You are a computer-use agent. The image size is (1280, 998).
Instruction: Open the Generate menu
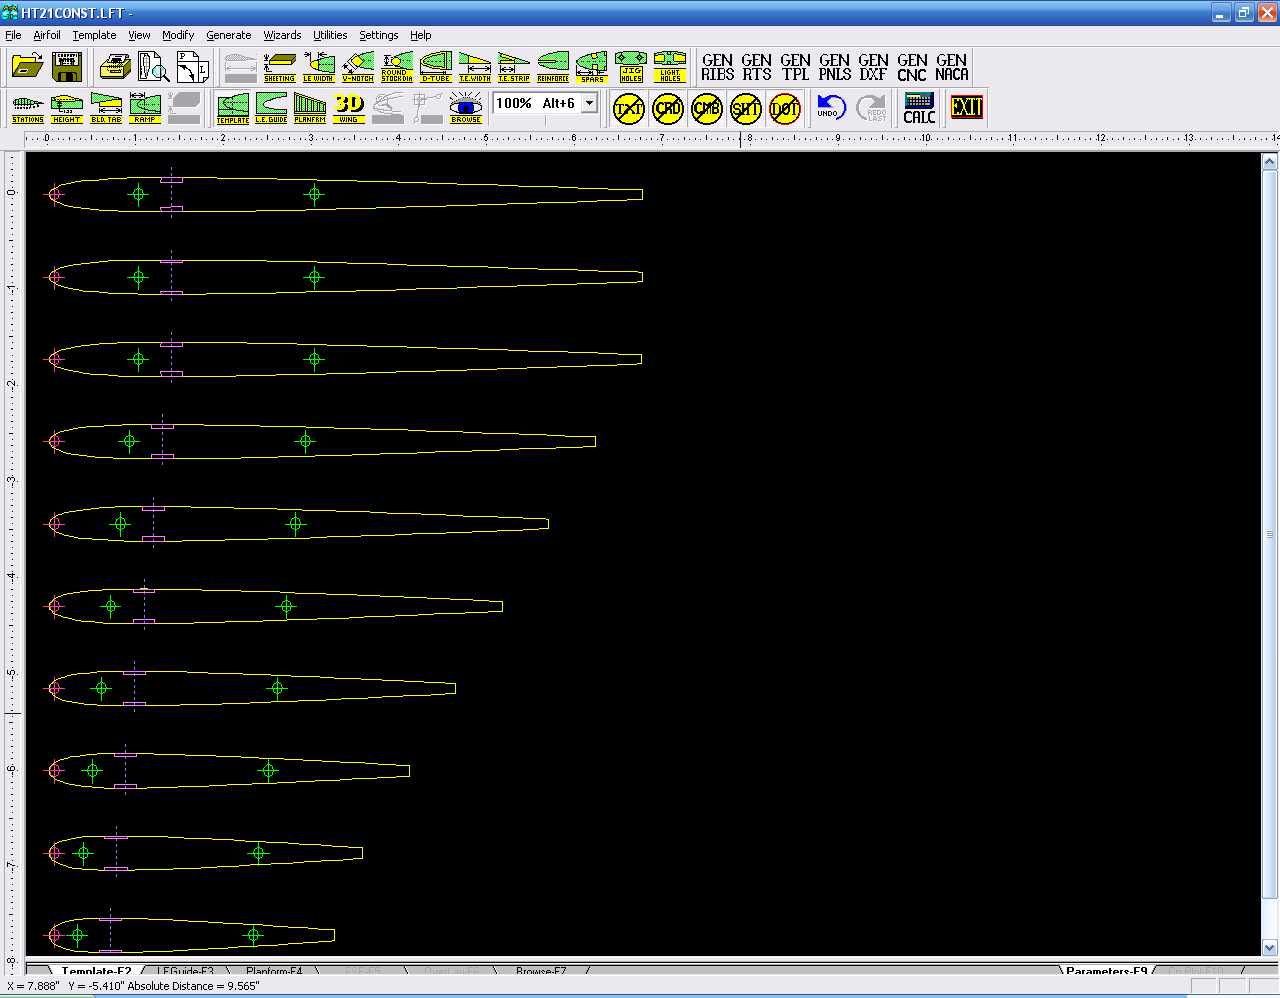point(229,35)
